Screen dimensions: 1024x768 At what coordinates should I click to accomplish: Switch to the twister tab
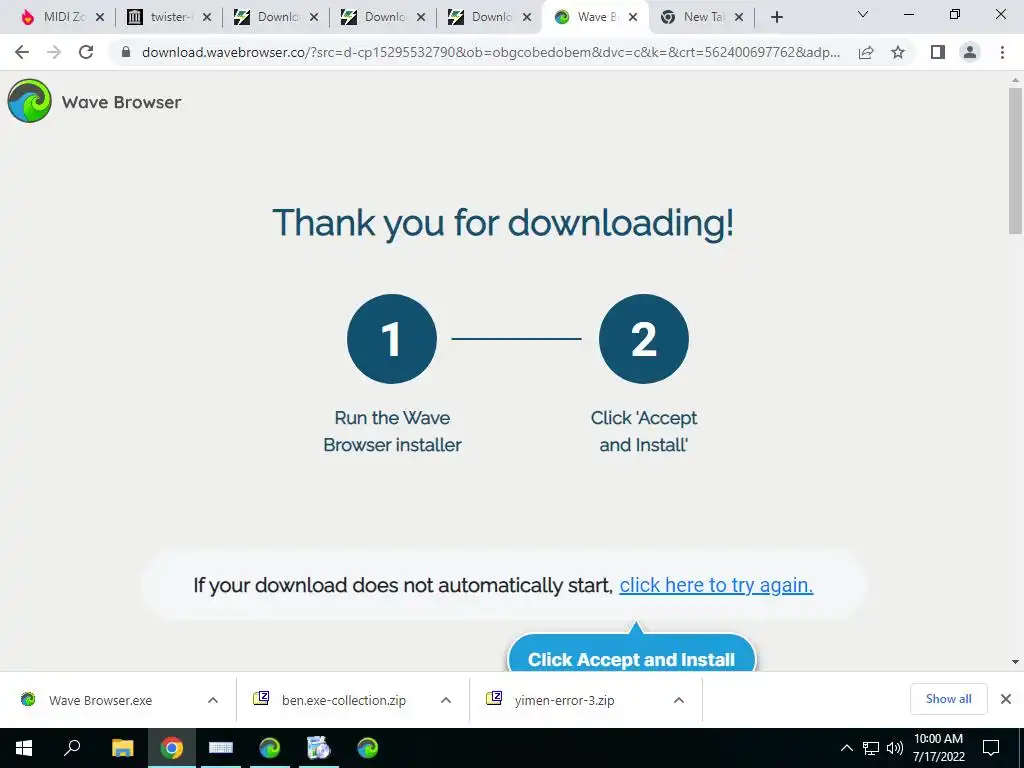pos(162,17)
